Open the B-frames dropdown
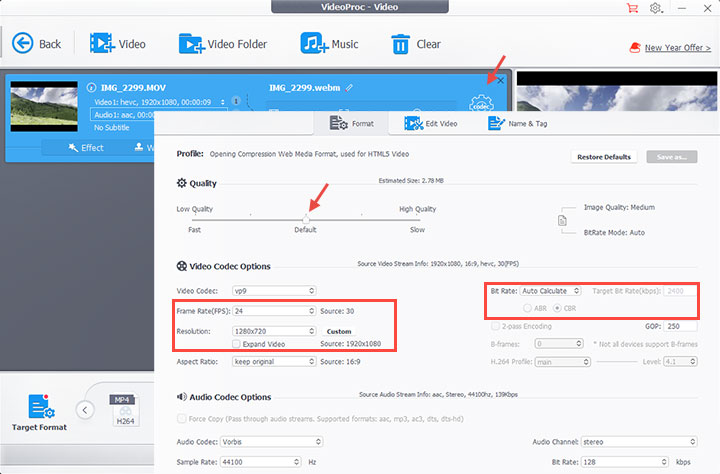Screen dimensions: 720x474 559,344
